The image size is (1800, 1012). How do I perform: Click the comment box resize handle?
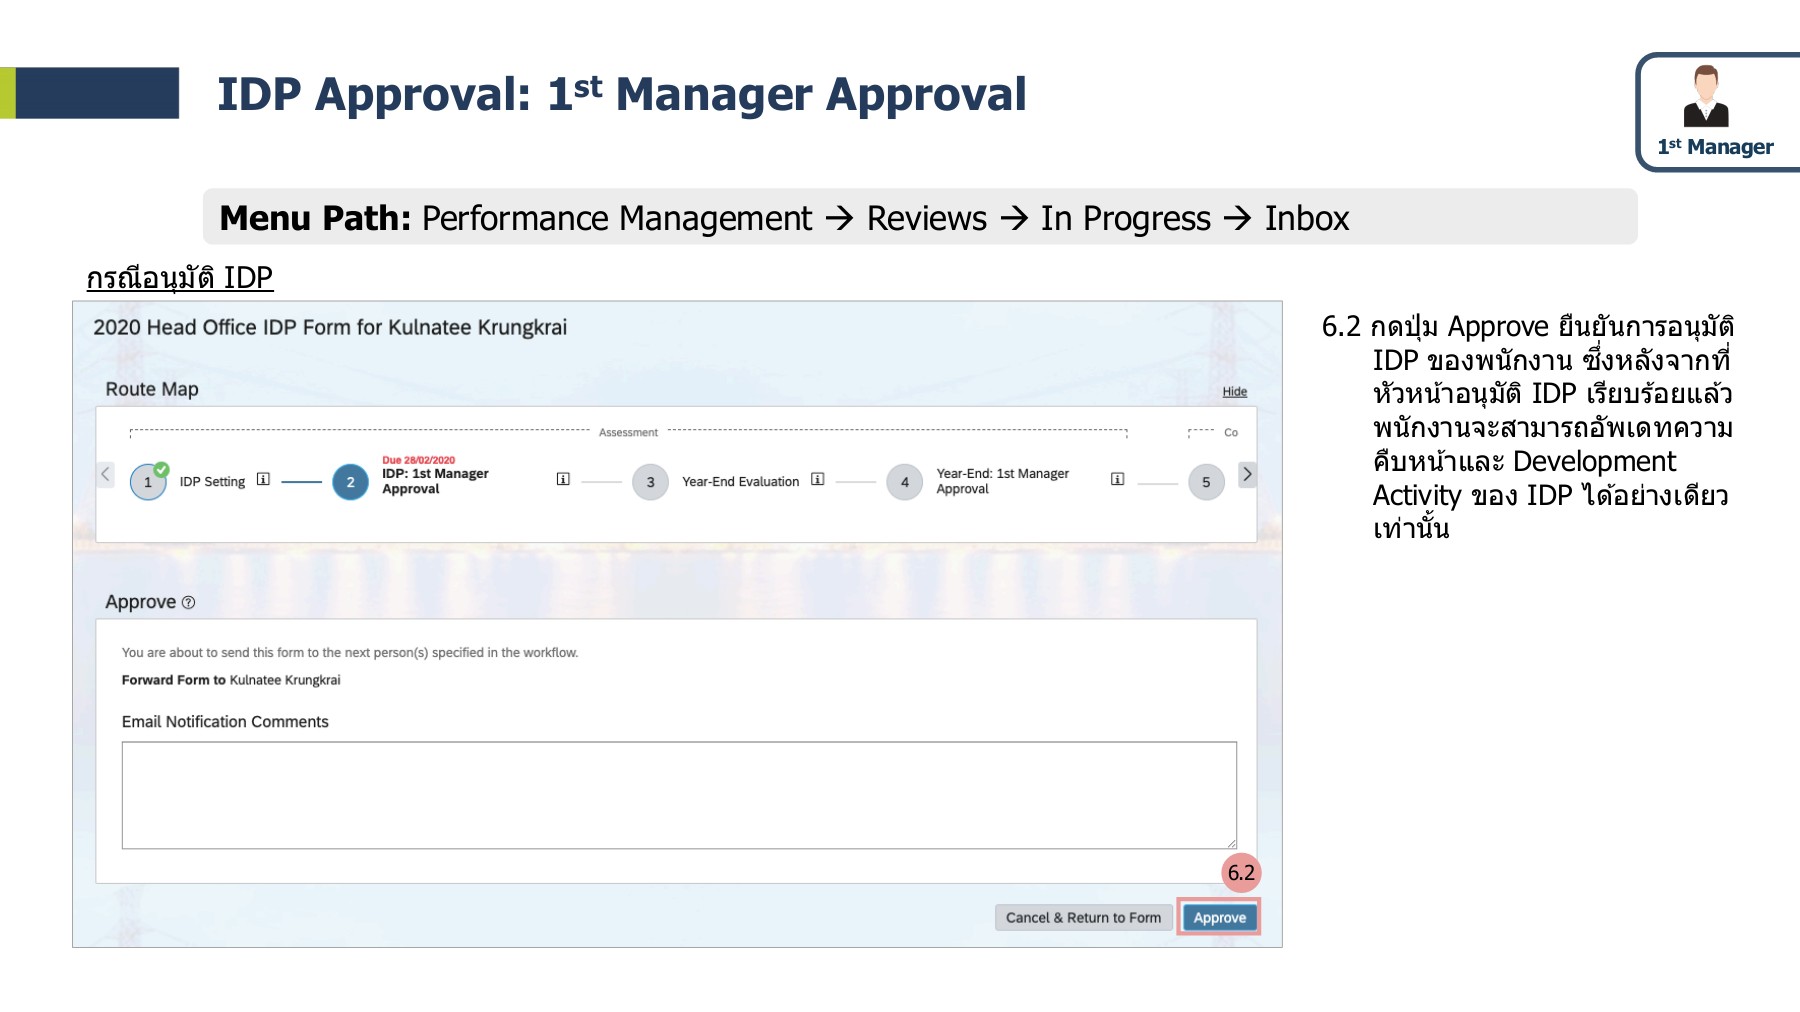tap(1231, 843)
